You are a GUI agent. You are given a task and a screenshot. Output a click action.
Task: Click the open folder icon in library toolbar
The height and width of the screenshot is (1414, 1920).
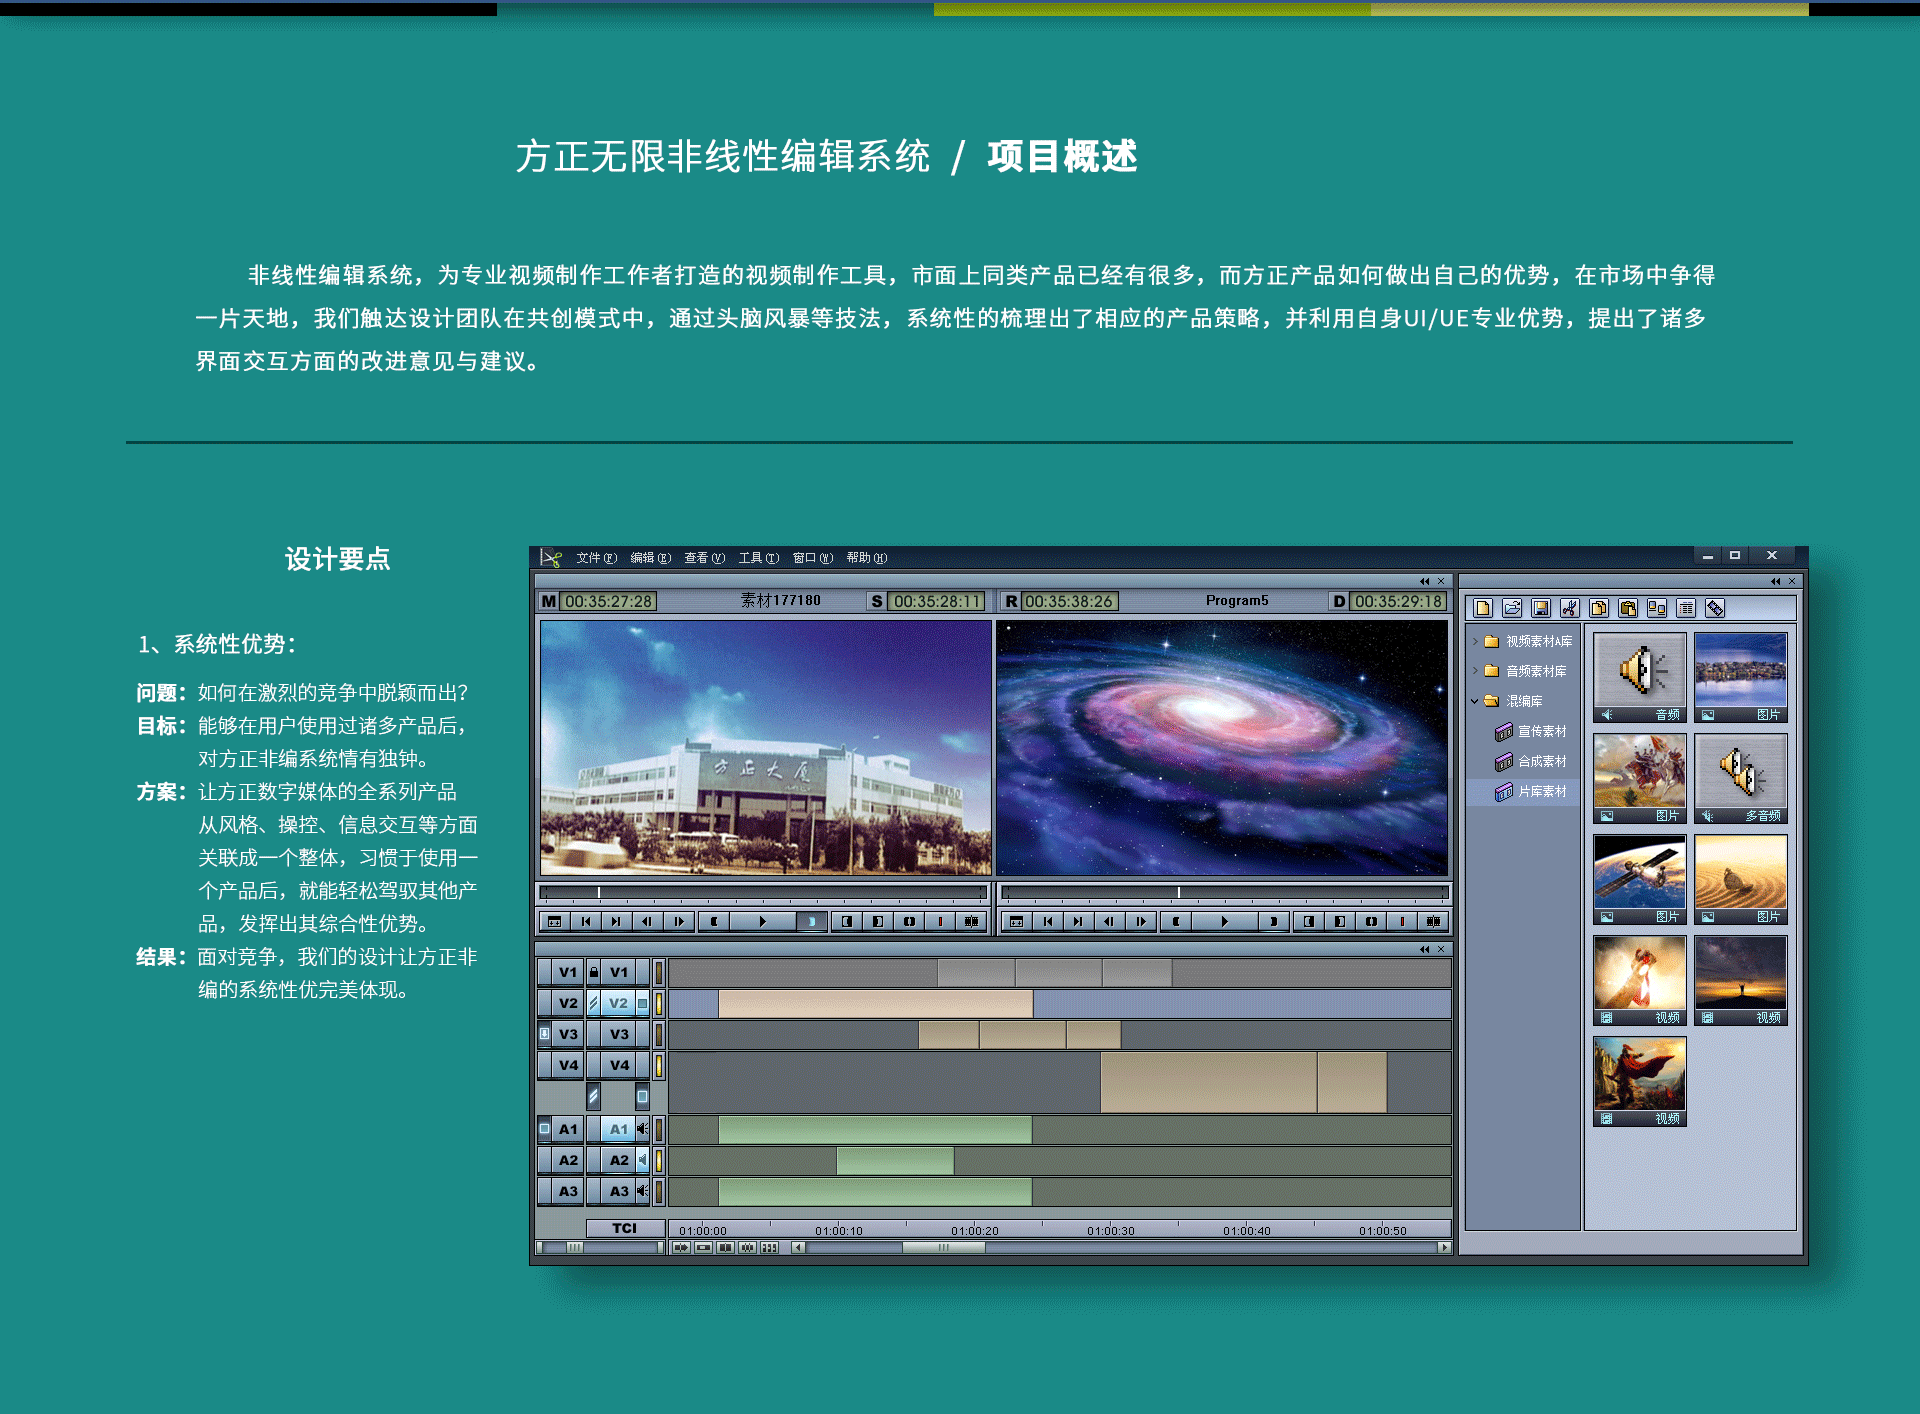pos(1512,608)
